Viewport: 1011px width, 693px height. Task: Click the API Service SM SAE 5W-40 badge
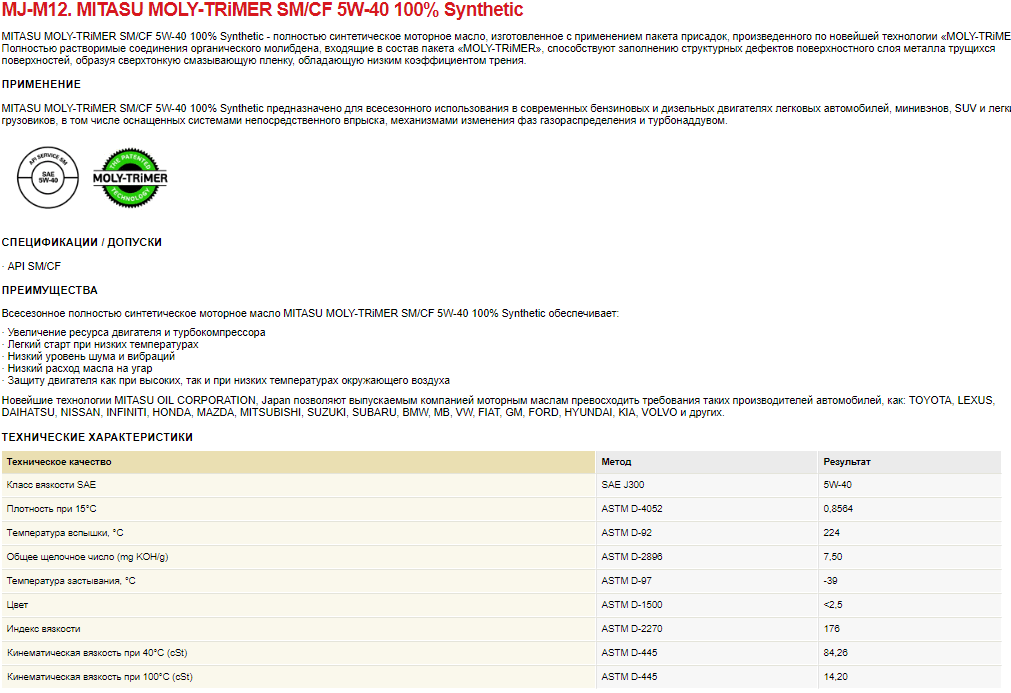pos(48,176)
